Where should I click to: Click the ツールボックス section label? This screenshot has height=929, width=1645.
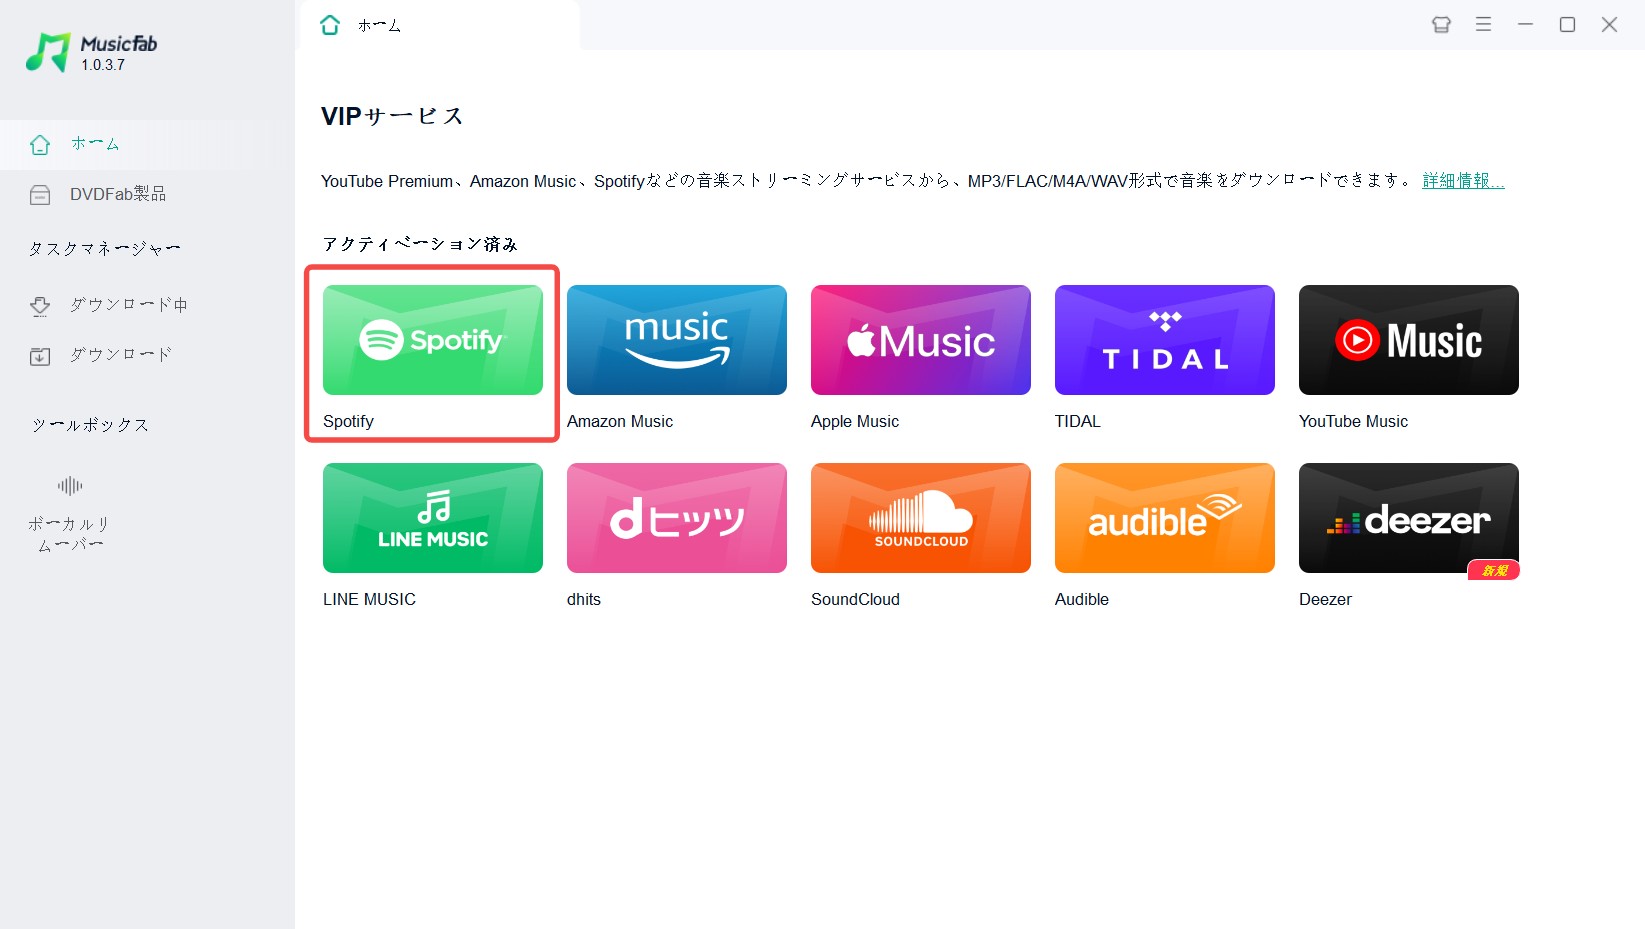click(90, 425)
